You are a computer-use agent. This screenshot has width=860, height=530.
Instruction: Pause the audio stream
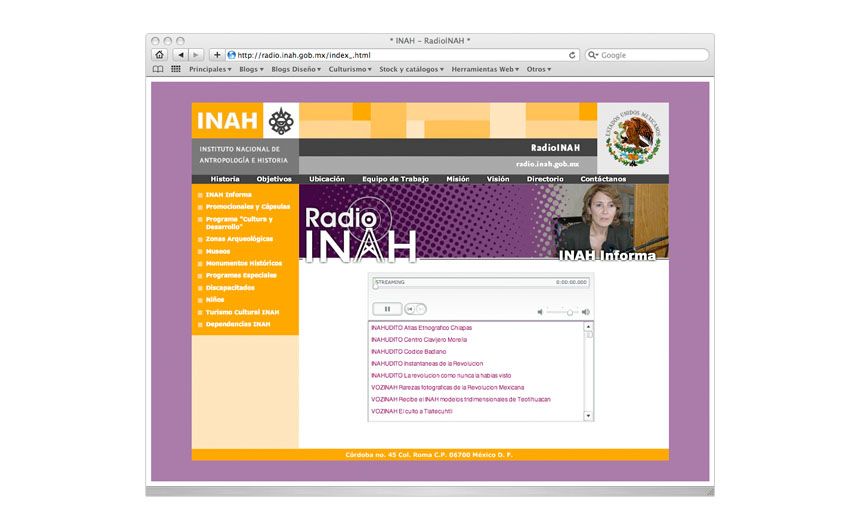(387, 309)
